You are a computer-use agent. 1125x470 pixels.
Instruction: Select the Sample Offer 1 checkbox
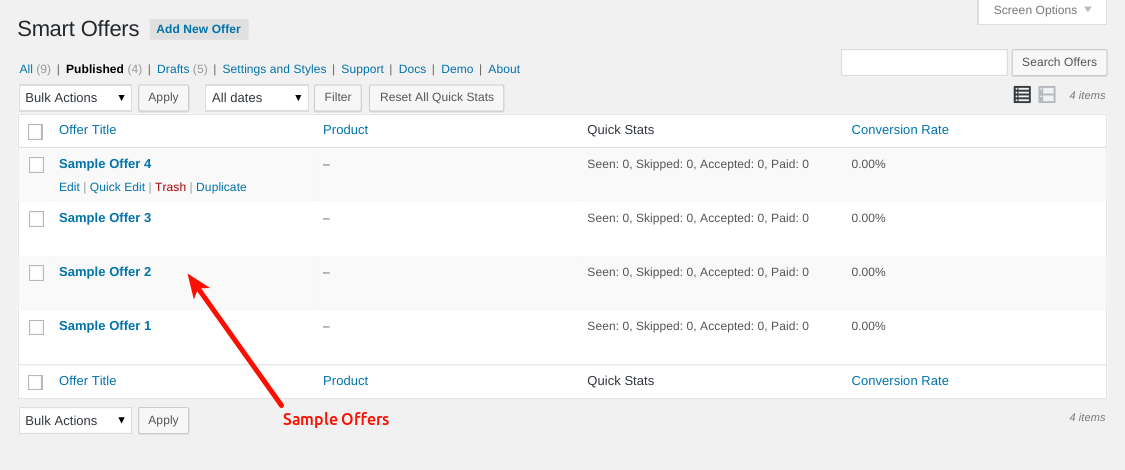(x=37, y=327)
